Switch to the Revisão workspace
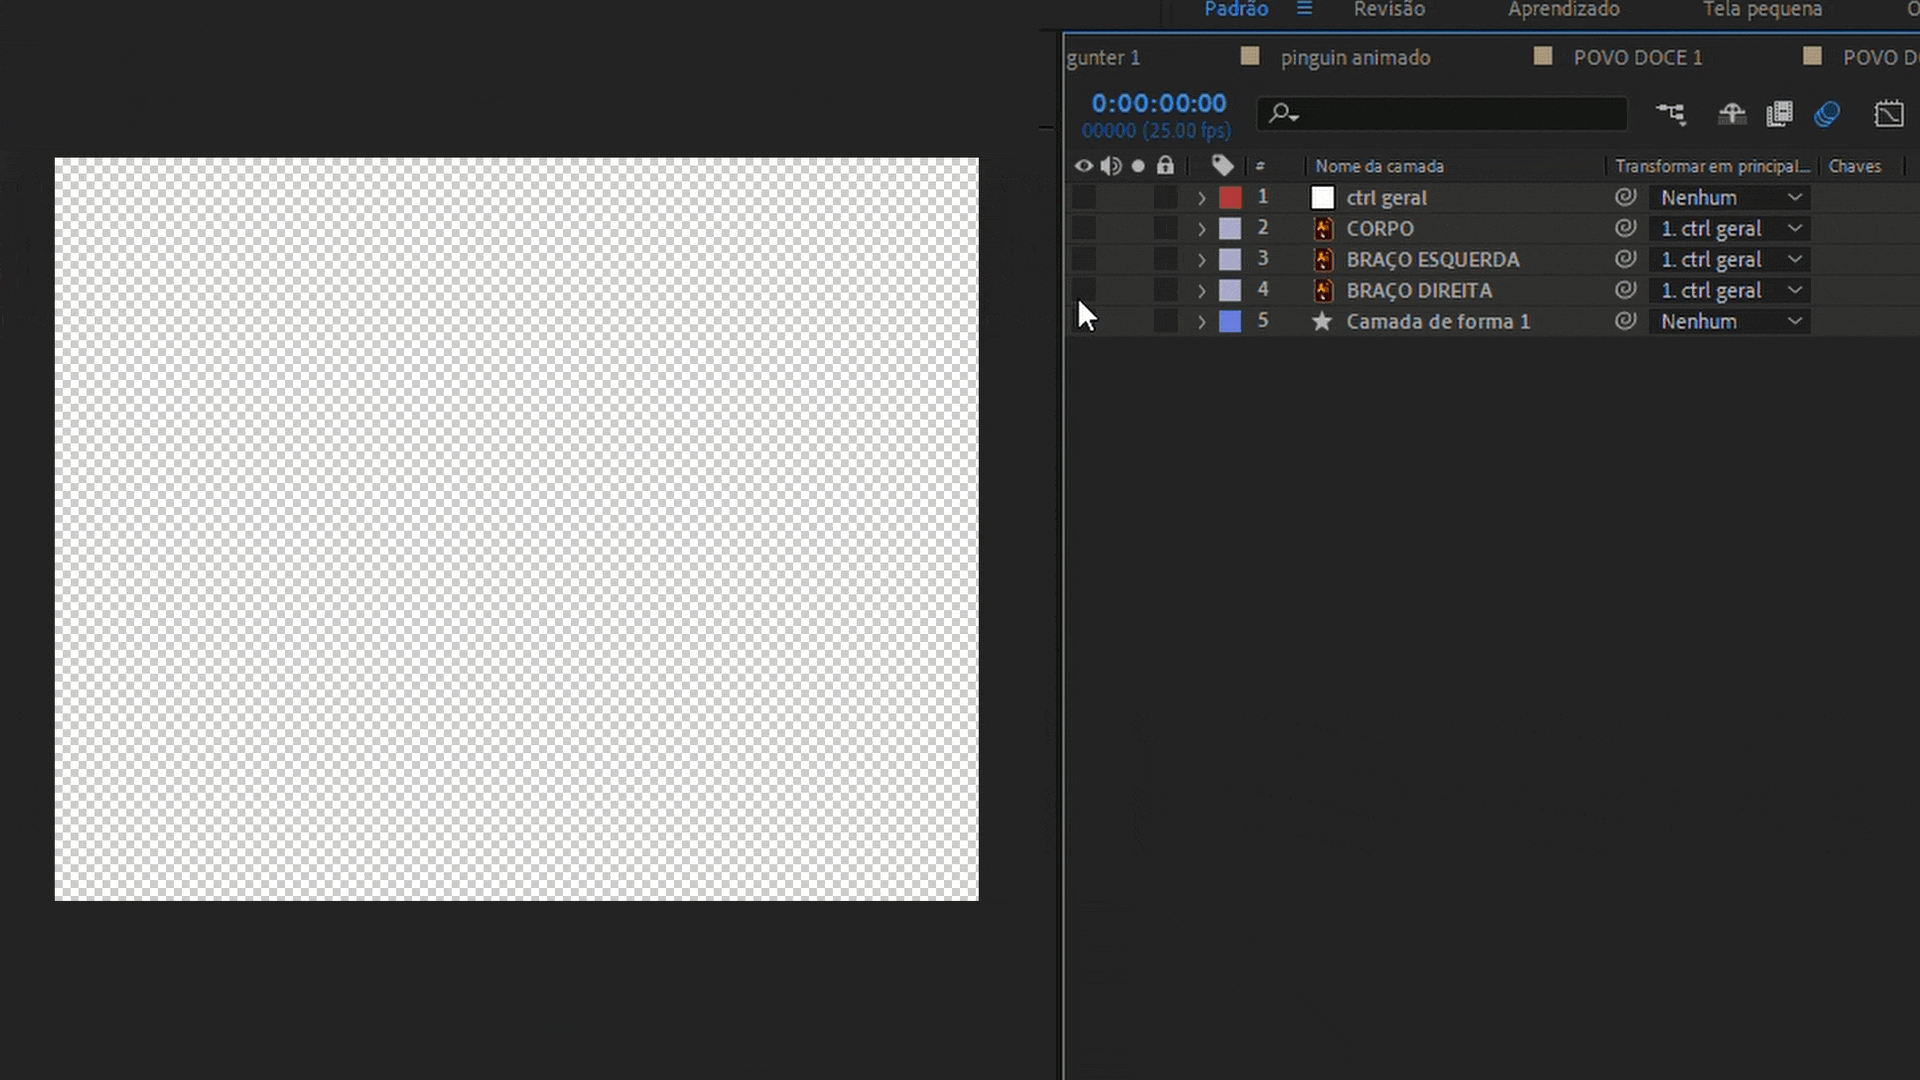Image resolution: width=1920 pixels, height=1080 pixels. [x=1389, y=10]
